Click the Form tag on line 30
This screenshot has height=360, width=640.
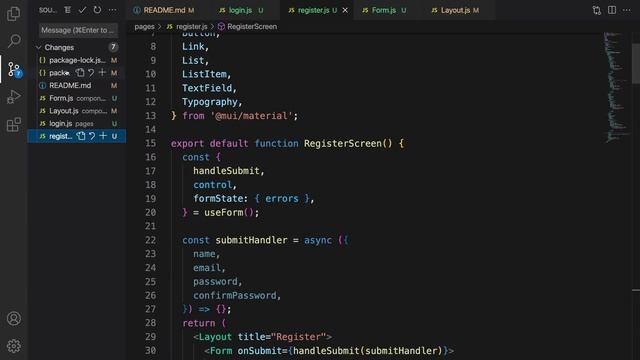(221, 351)
